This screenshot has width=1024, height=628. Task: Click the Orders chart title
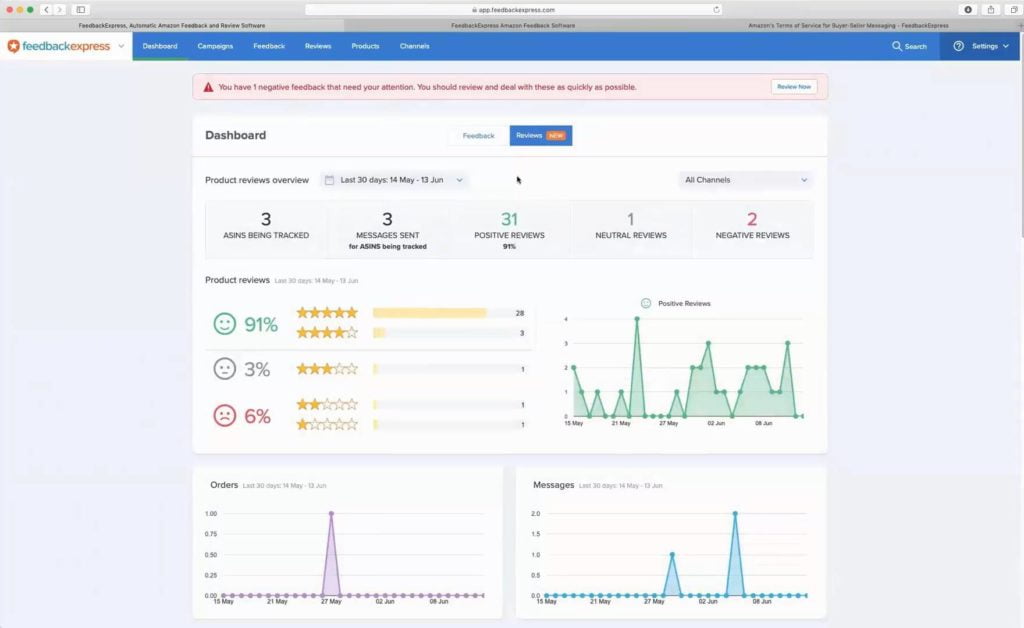224,485
